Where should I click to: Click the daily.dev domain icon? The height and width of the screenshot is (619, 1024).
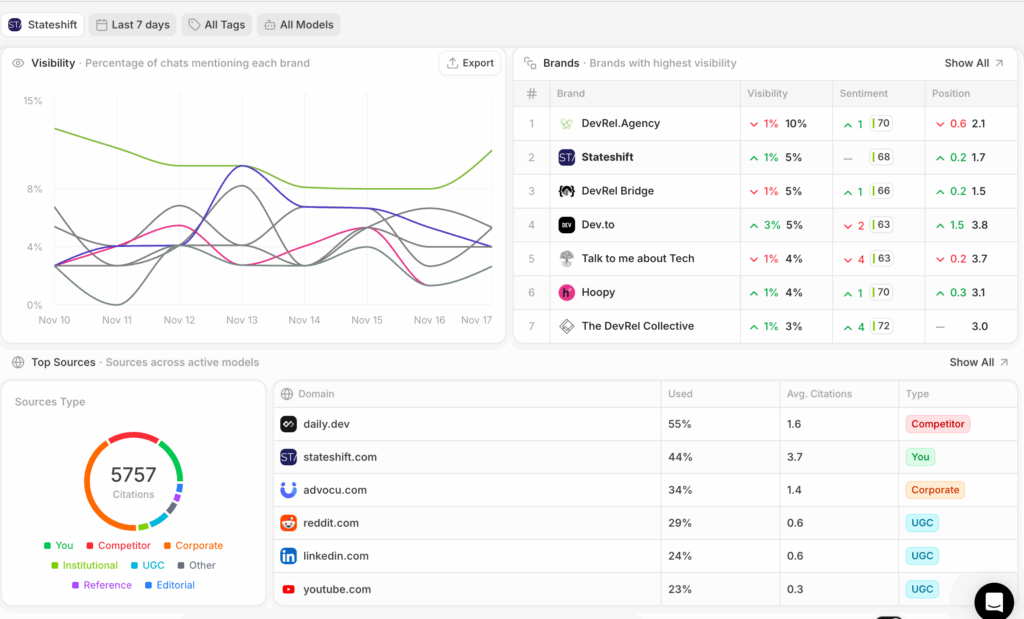click(x=286, y=424)
